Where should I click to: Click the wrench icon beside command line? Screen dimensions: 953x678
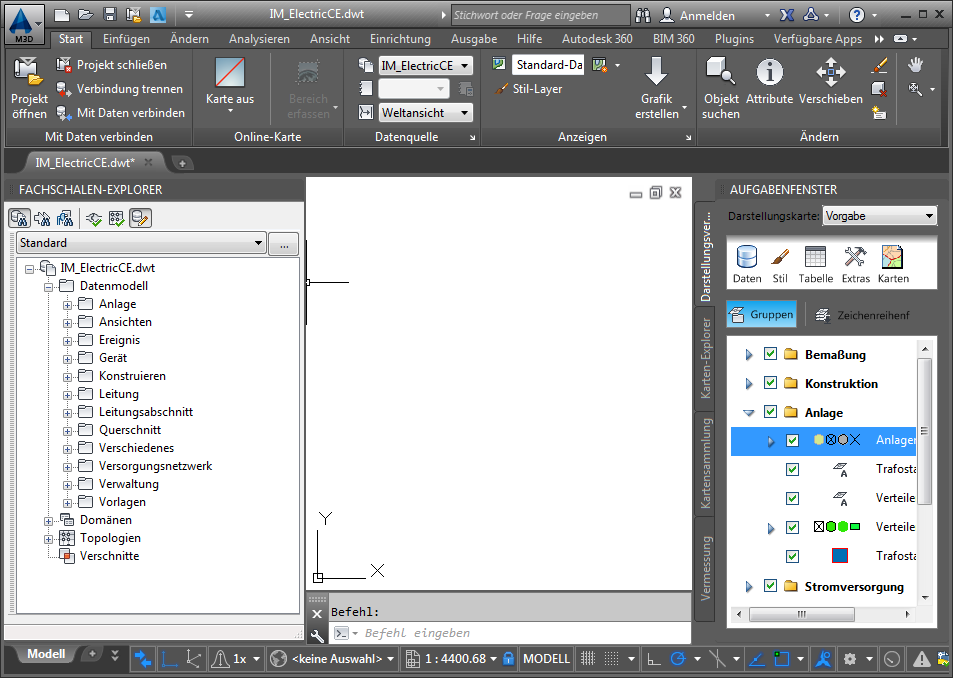tap(317, 635)
